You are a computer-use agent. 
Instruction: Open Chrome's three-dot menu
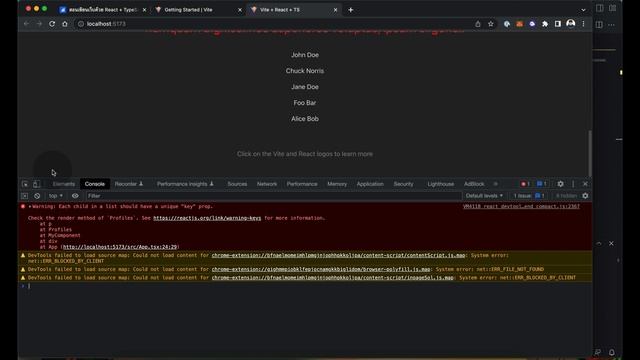click(x=583, y=24)
